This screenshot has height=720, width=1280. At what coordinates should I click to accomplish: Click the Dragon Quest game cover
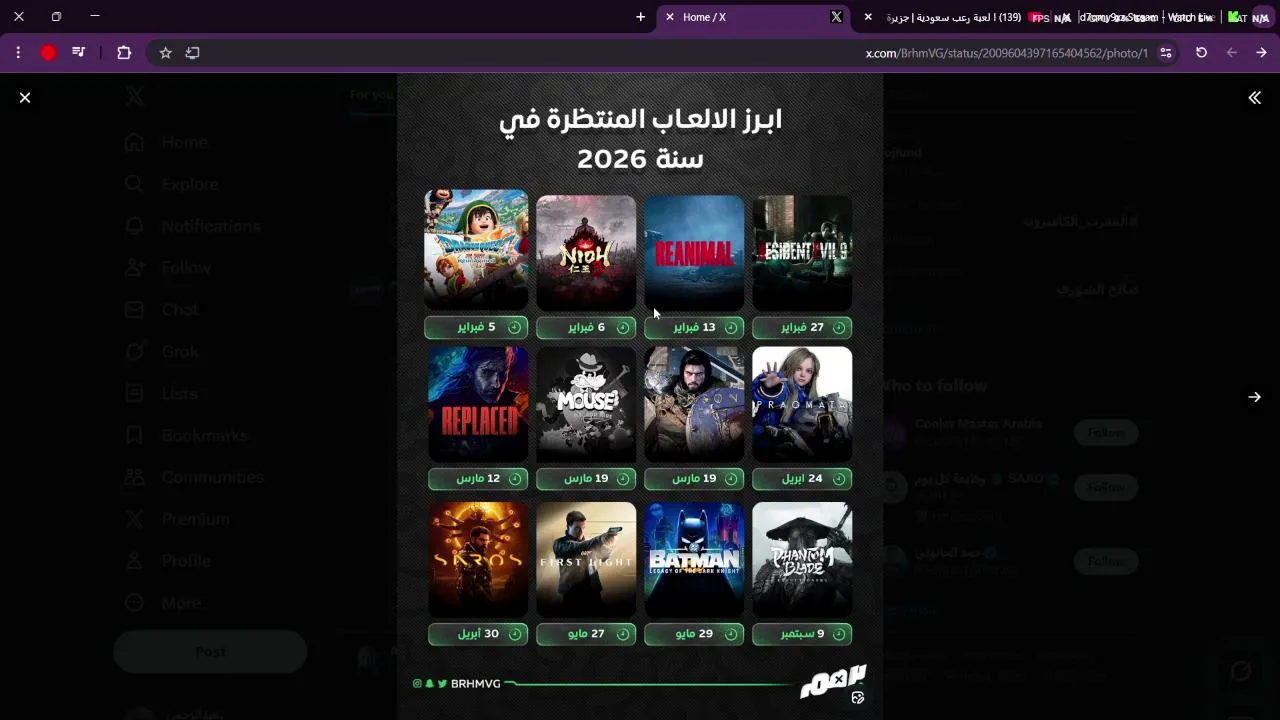point(477,250)
